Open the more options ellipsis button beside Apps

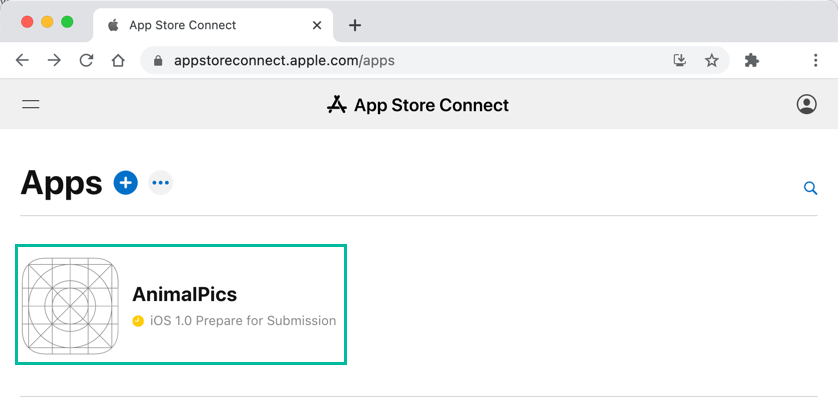click(x=160, y=183)
